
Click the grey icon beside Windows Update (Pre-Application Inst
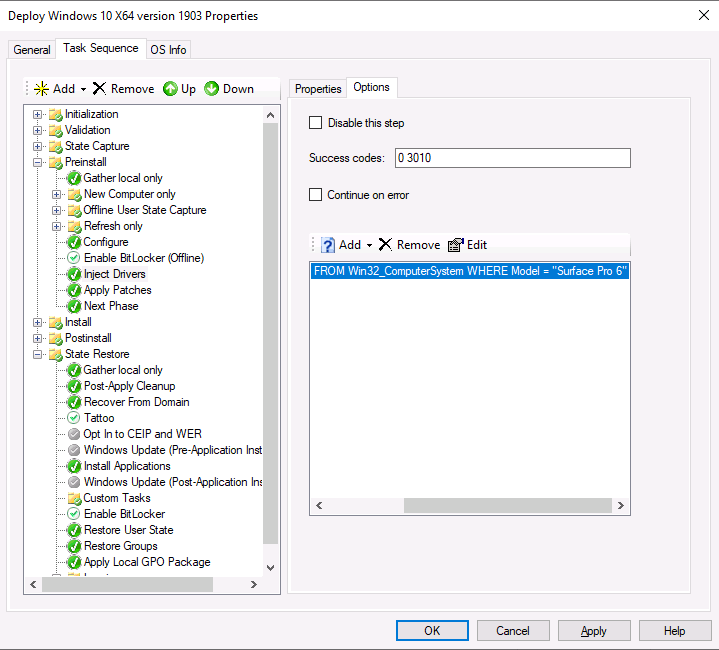coord(74,450)
